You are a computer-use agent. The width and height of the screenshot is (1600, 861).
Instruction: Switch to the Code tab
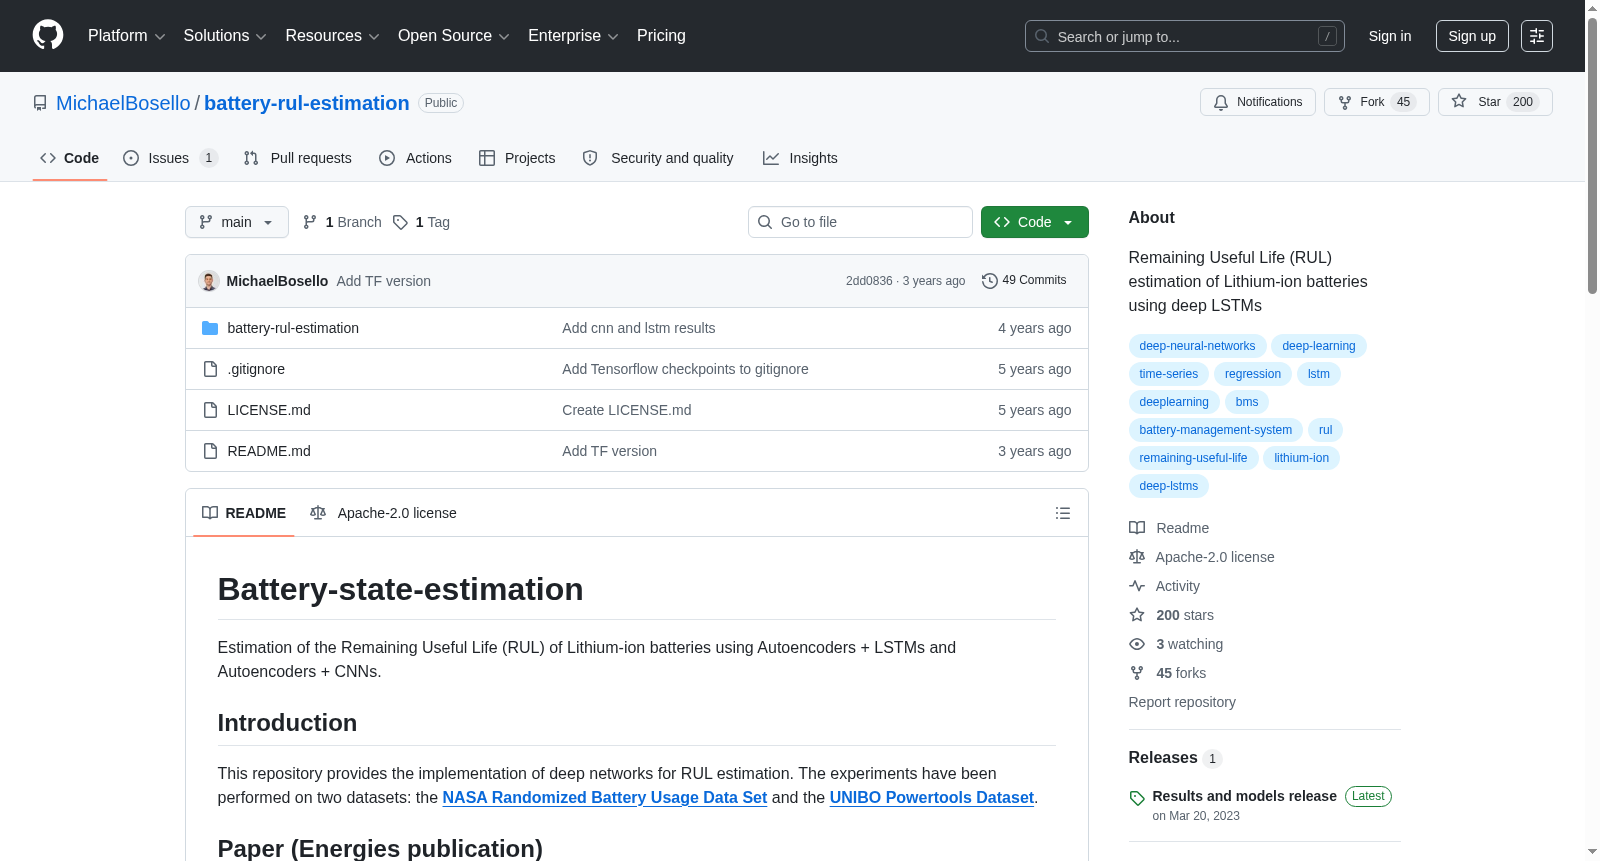[70, 158]
